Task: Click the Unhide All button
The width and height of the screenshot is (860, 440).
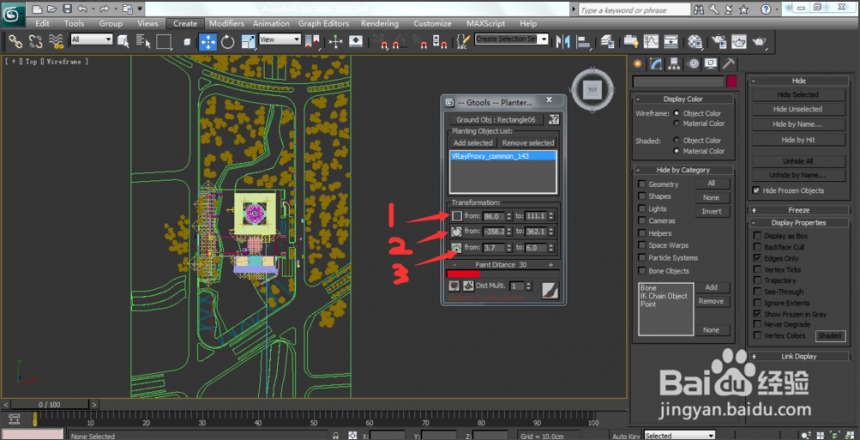Action: [798, 161]
